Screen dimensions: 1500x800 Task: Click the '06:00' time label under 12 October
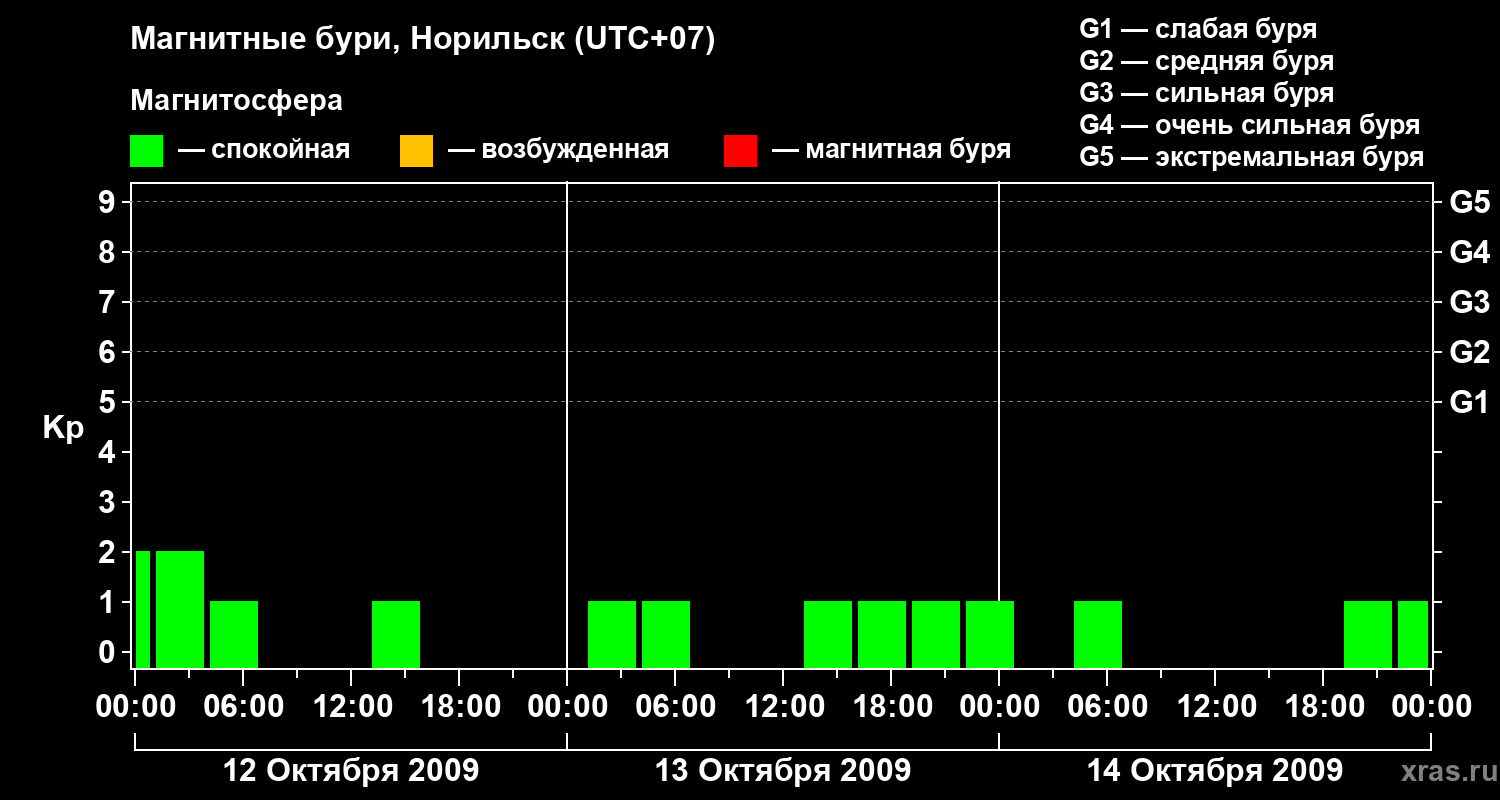[x=243, y=707]
